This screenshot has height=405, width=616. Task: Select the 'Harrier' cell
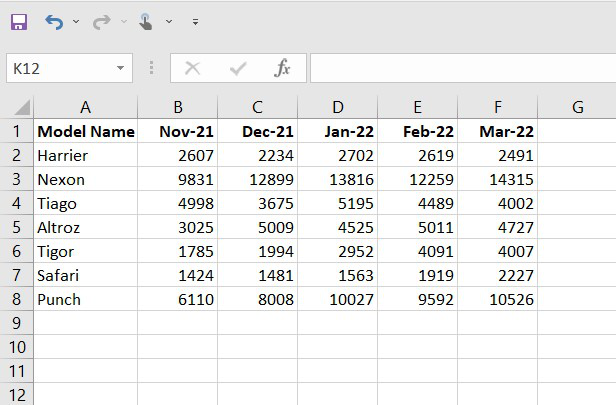click(x=86, y=155)
